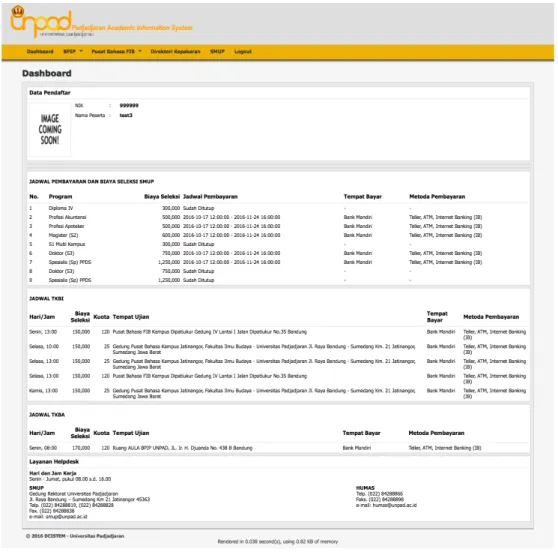The image size is (558, 558).
Task: Click the Jadwal TKBA section heading
Action: [x=47, y=415]
